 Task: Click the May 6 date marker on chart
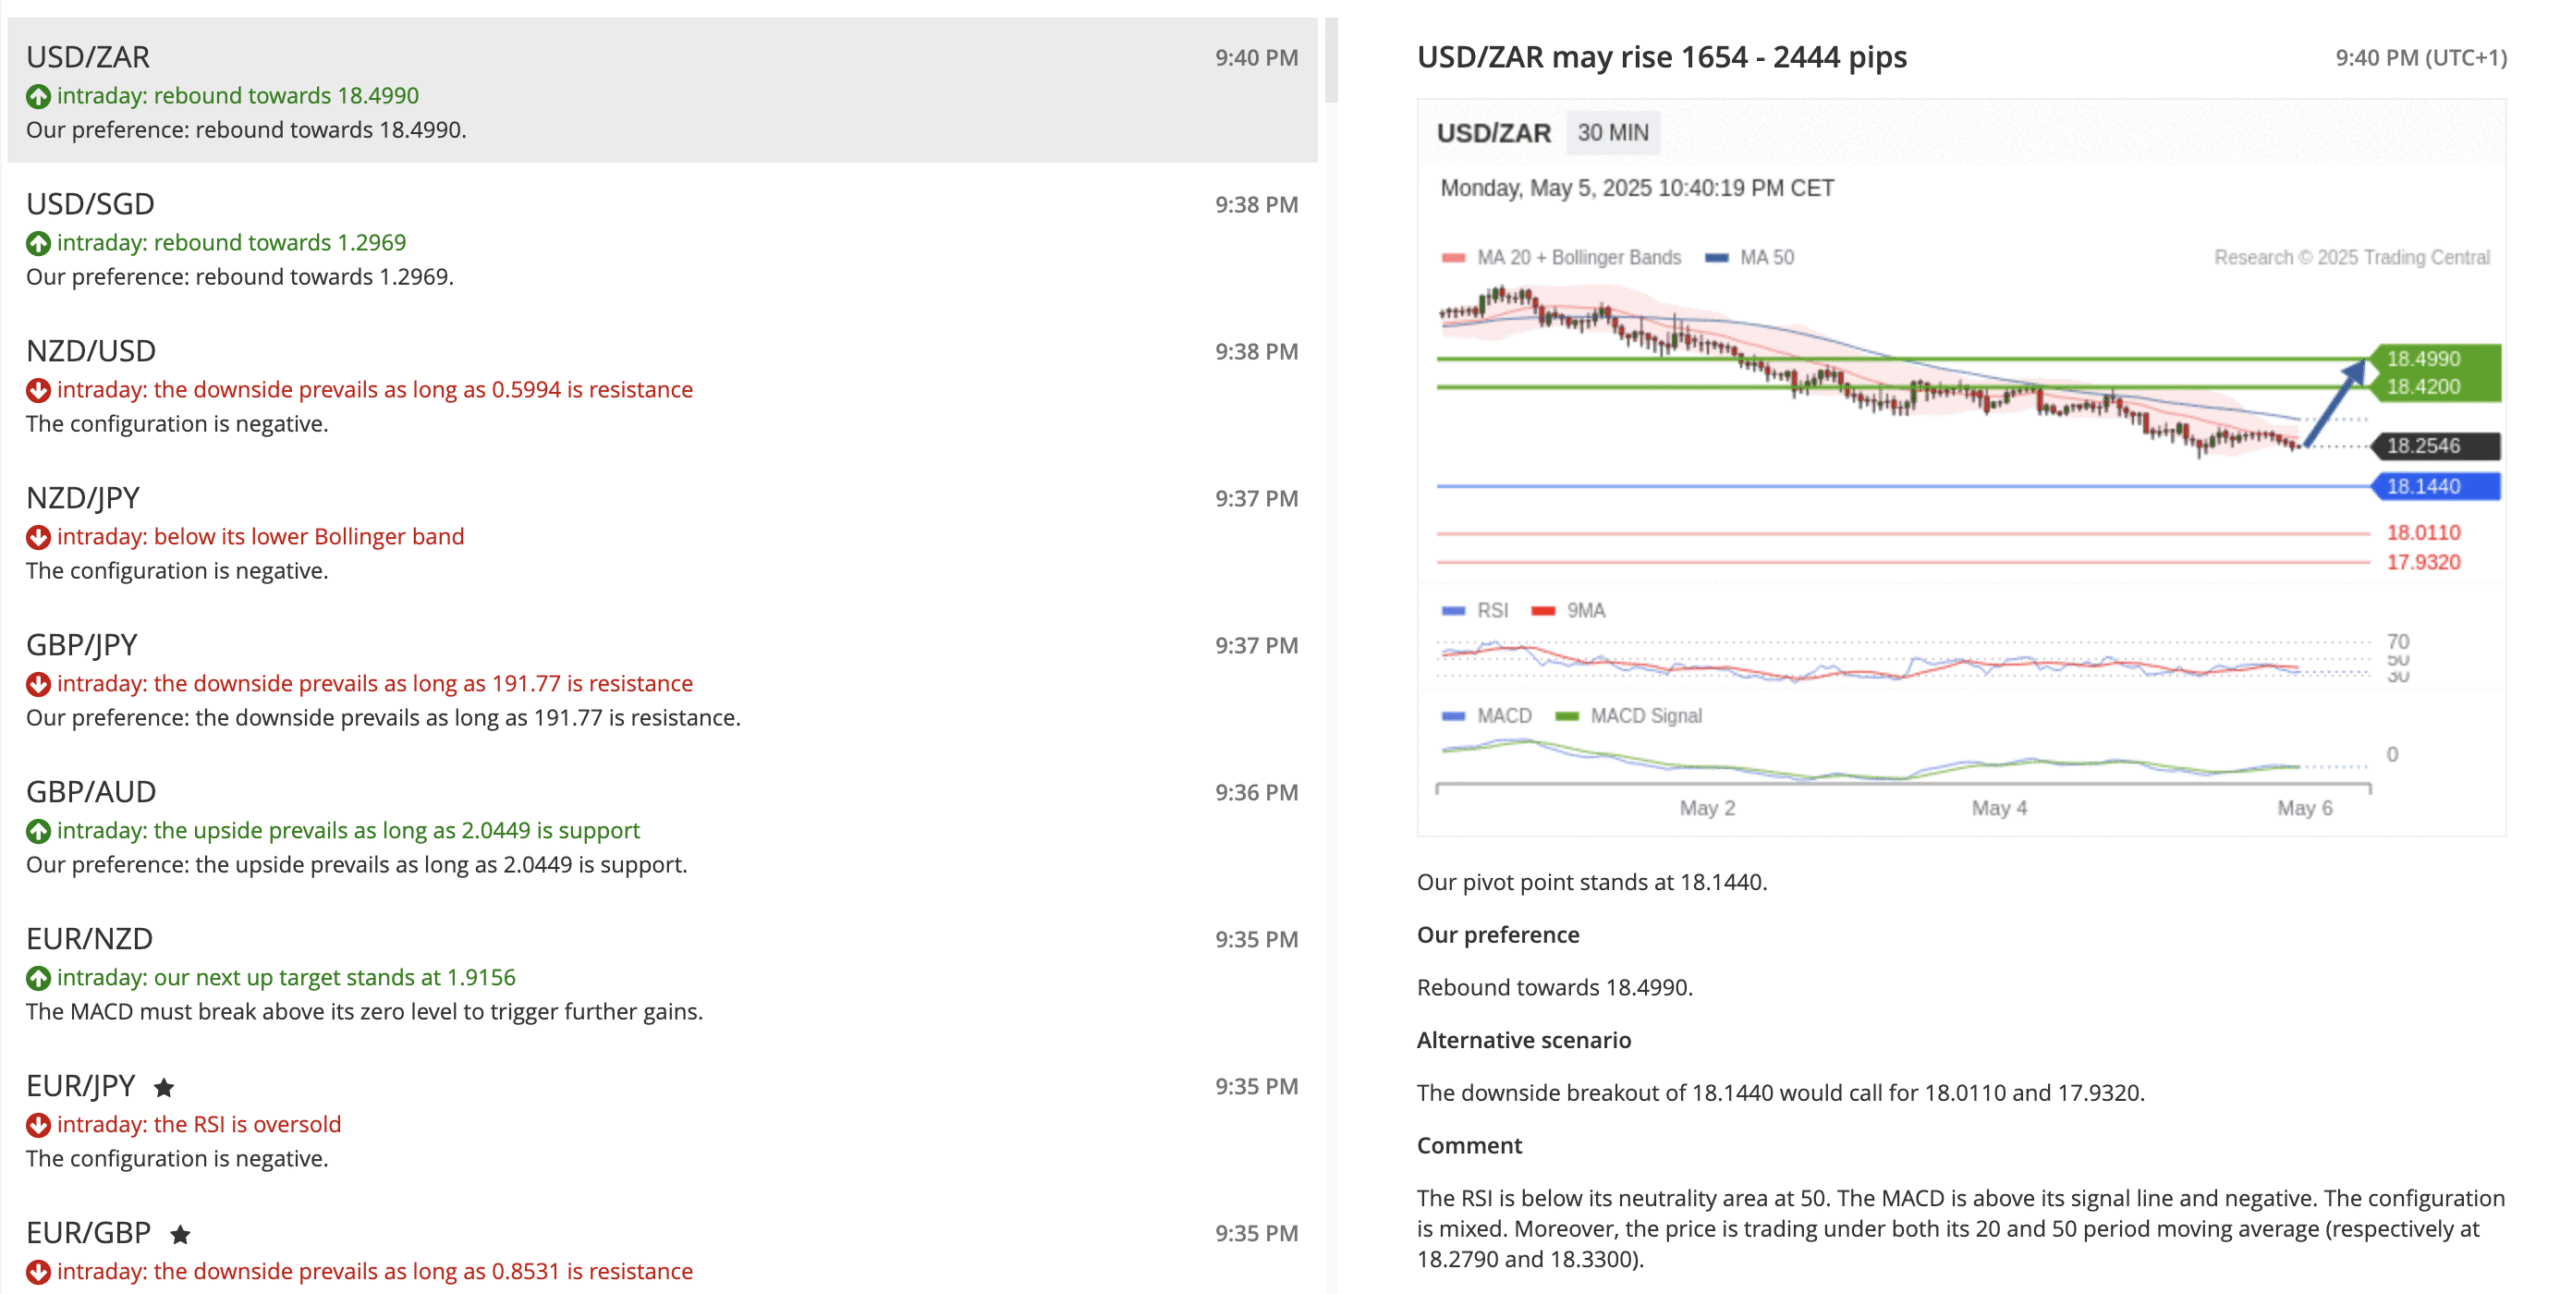pos(2304,808)
